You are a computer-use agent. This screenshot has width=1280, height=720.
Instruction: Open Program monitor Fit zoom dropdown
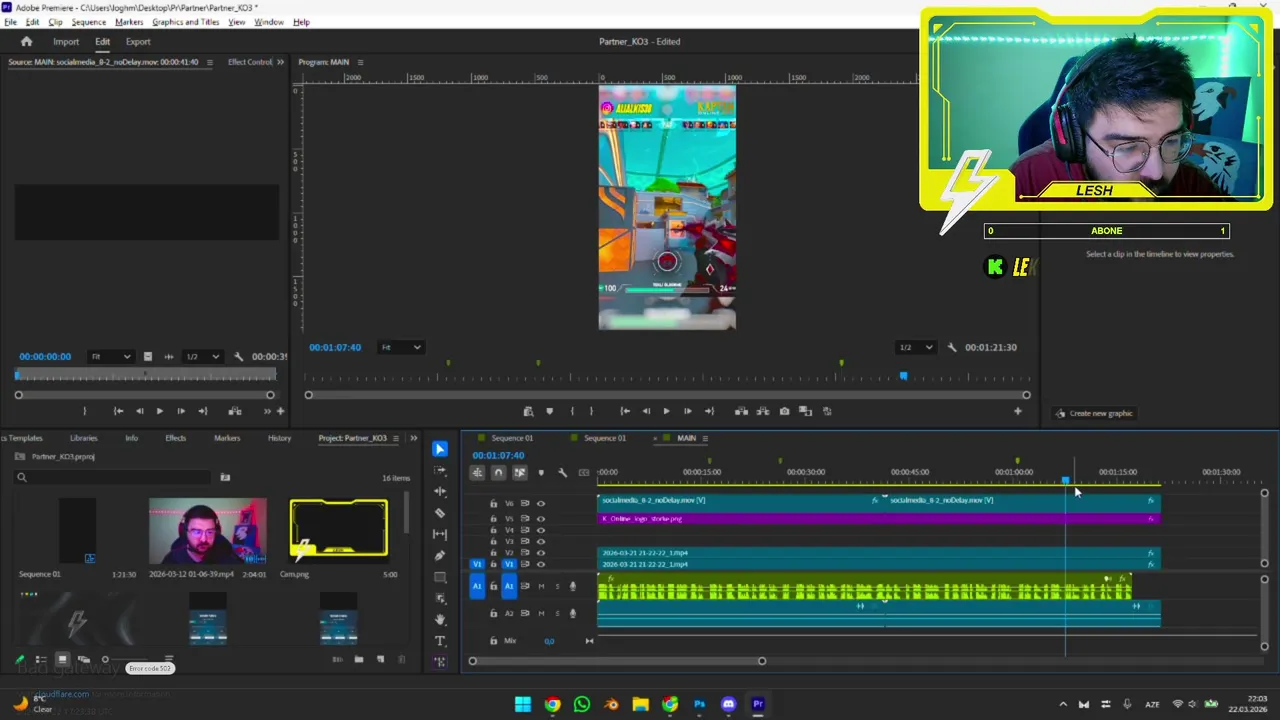(401, 347)
